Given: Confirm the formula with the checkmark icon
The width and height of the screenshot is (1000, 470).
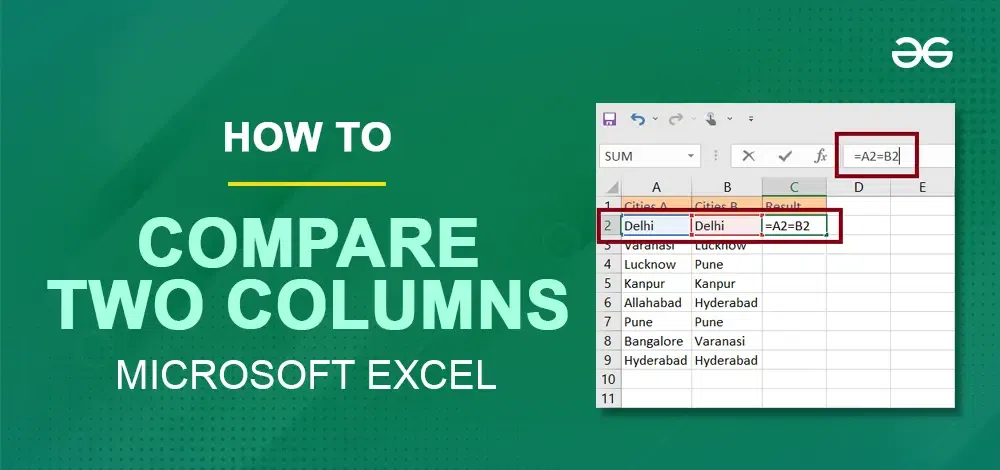Looking at the screenshot, I should 785,156.
